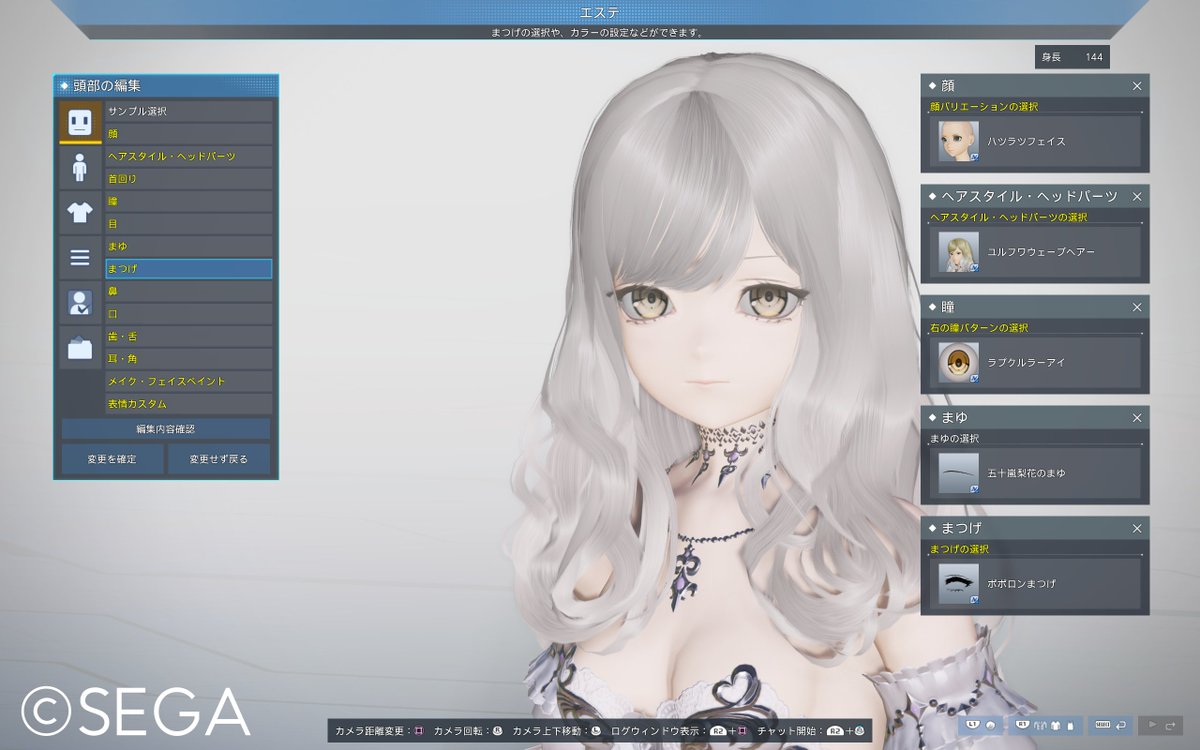This screenshot has width=1200, height=750.
Task: Open the three-line list menu icon
Action: pos(80,258)
